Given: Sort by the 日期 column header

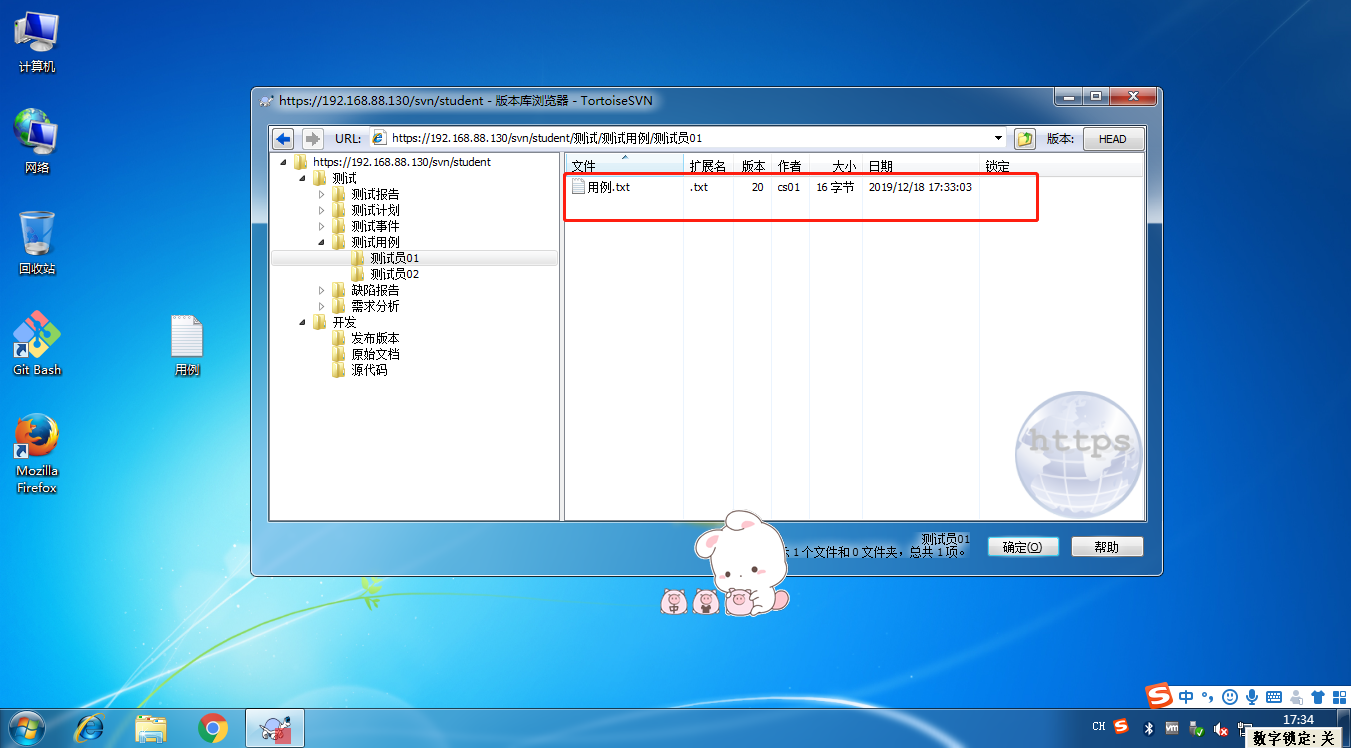Looking at the screenshot, I should 921,166.
